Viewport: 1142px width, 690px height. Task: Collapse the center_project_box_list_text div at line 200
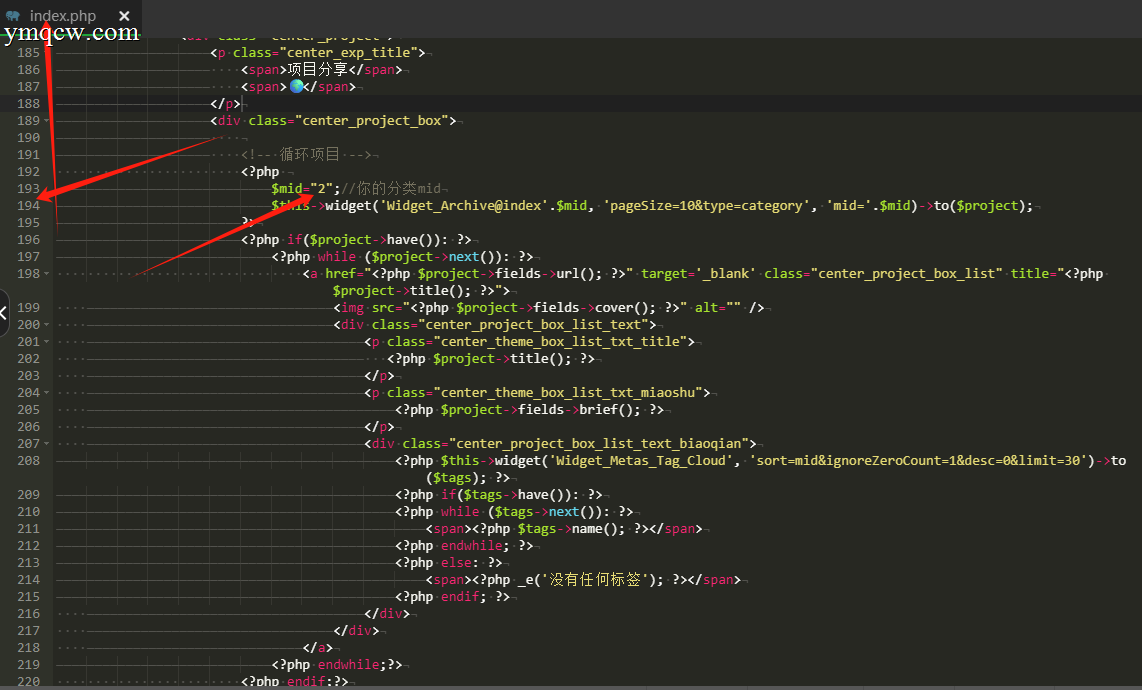coord(47,324)
